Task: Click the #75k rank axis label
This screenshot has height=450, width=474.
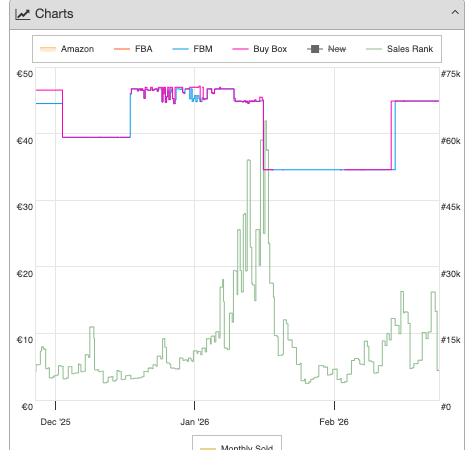Action: coord(451,74)
